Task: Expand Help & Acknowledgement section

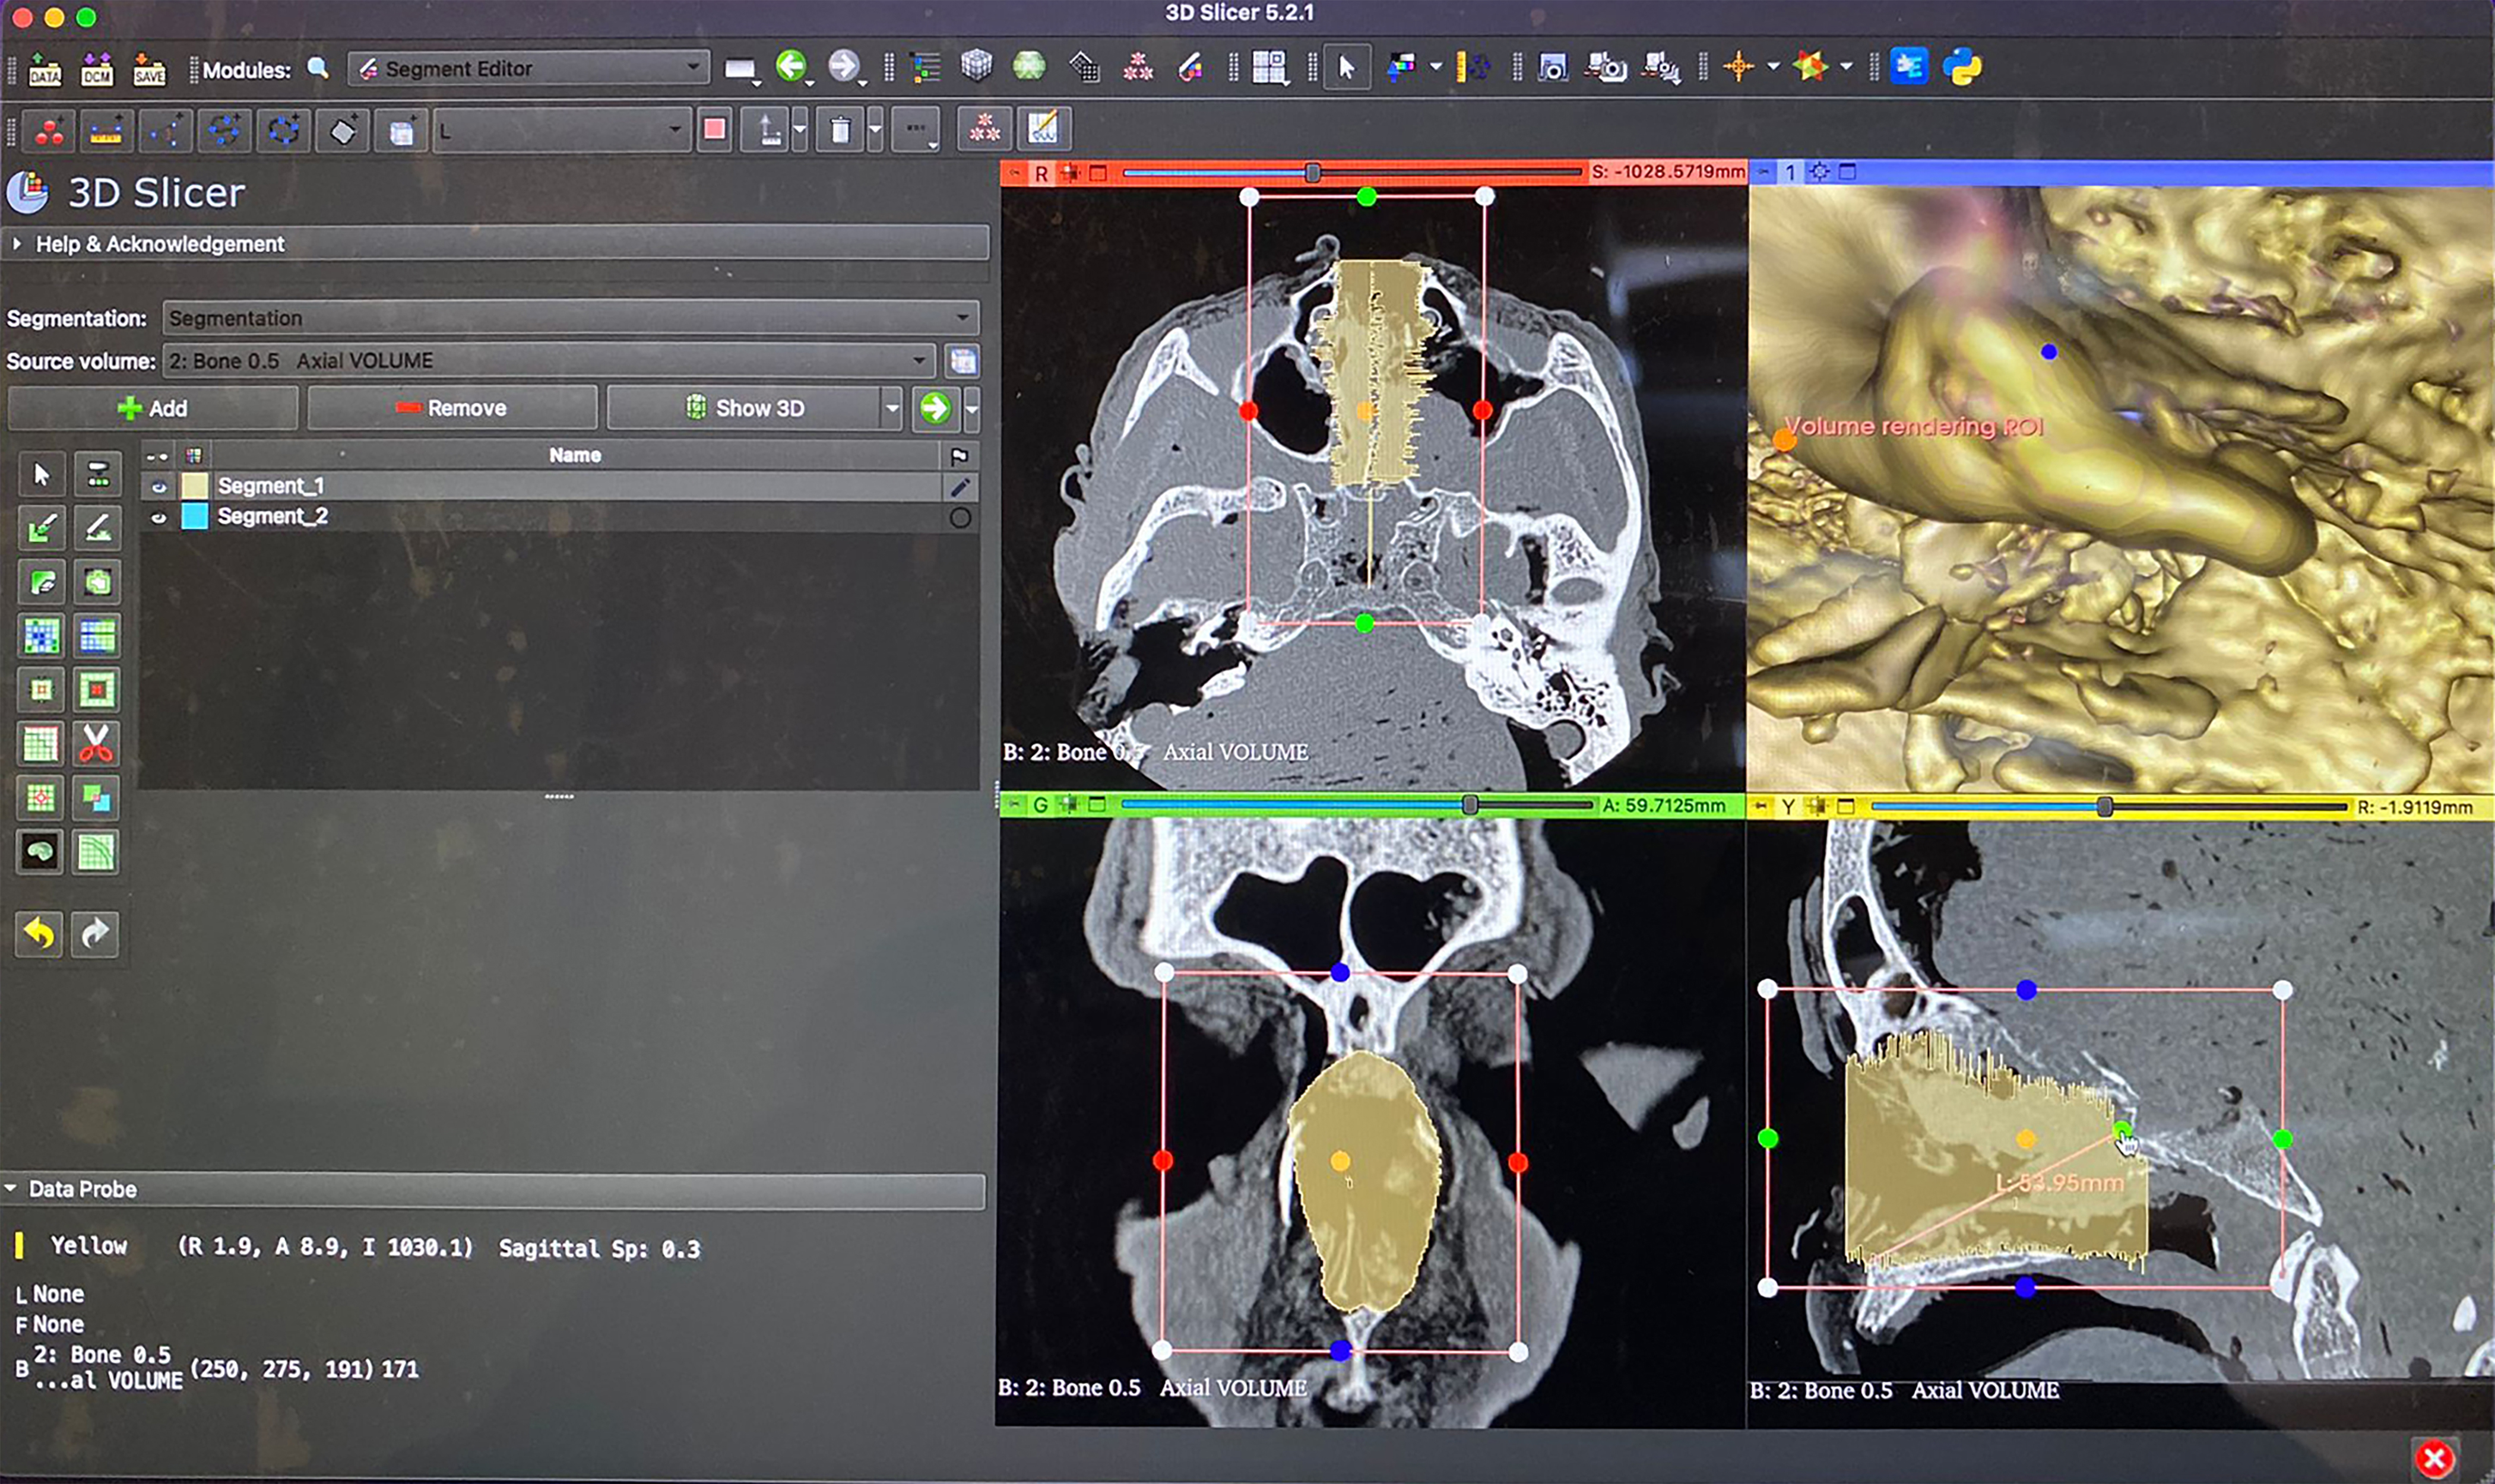Action: (497, 244)
